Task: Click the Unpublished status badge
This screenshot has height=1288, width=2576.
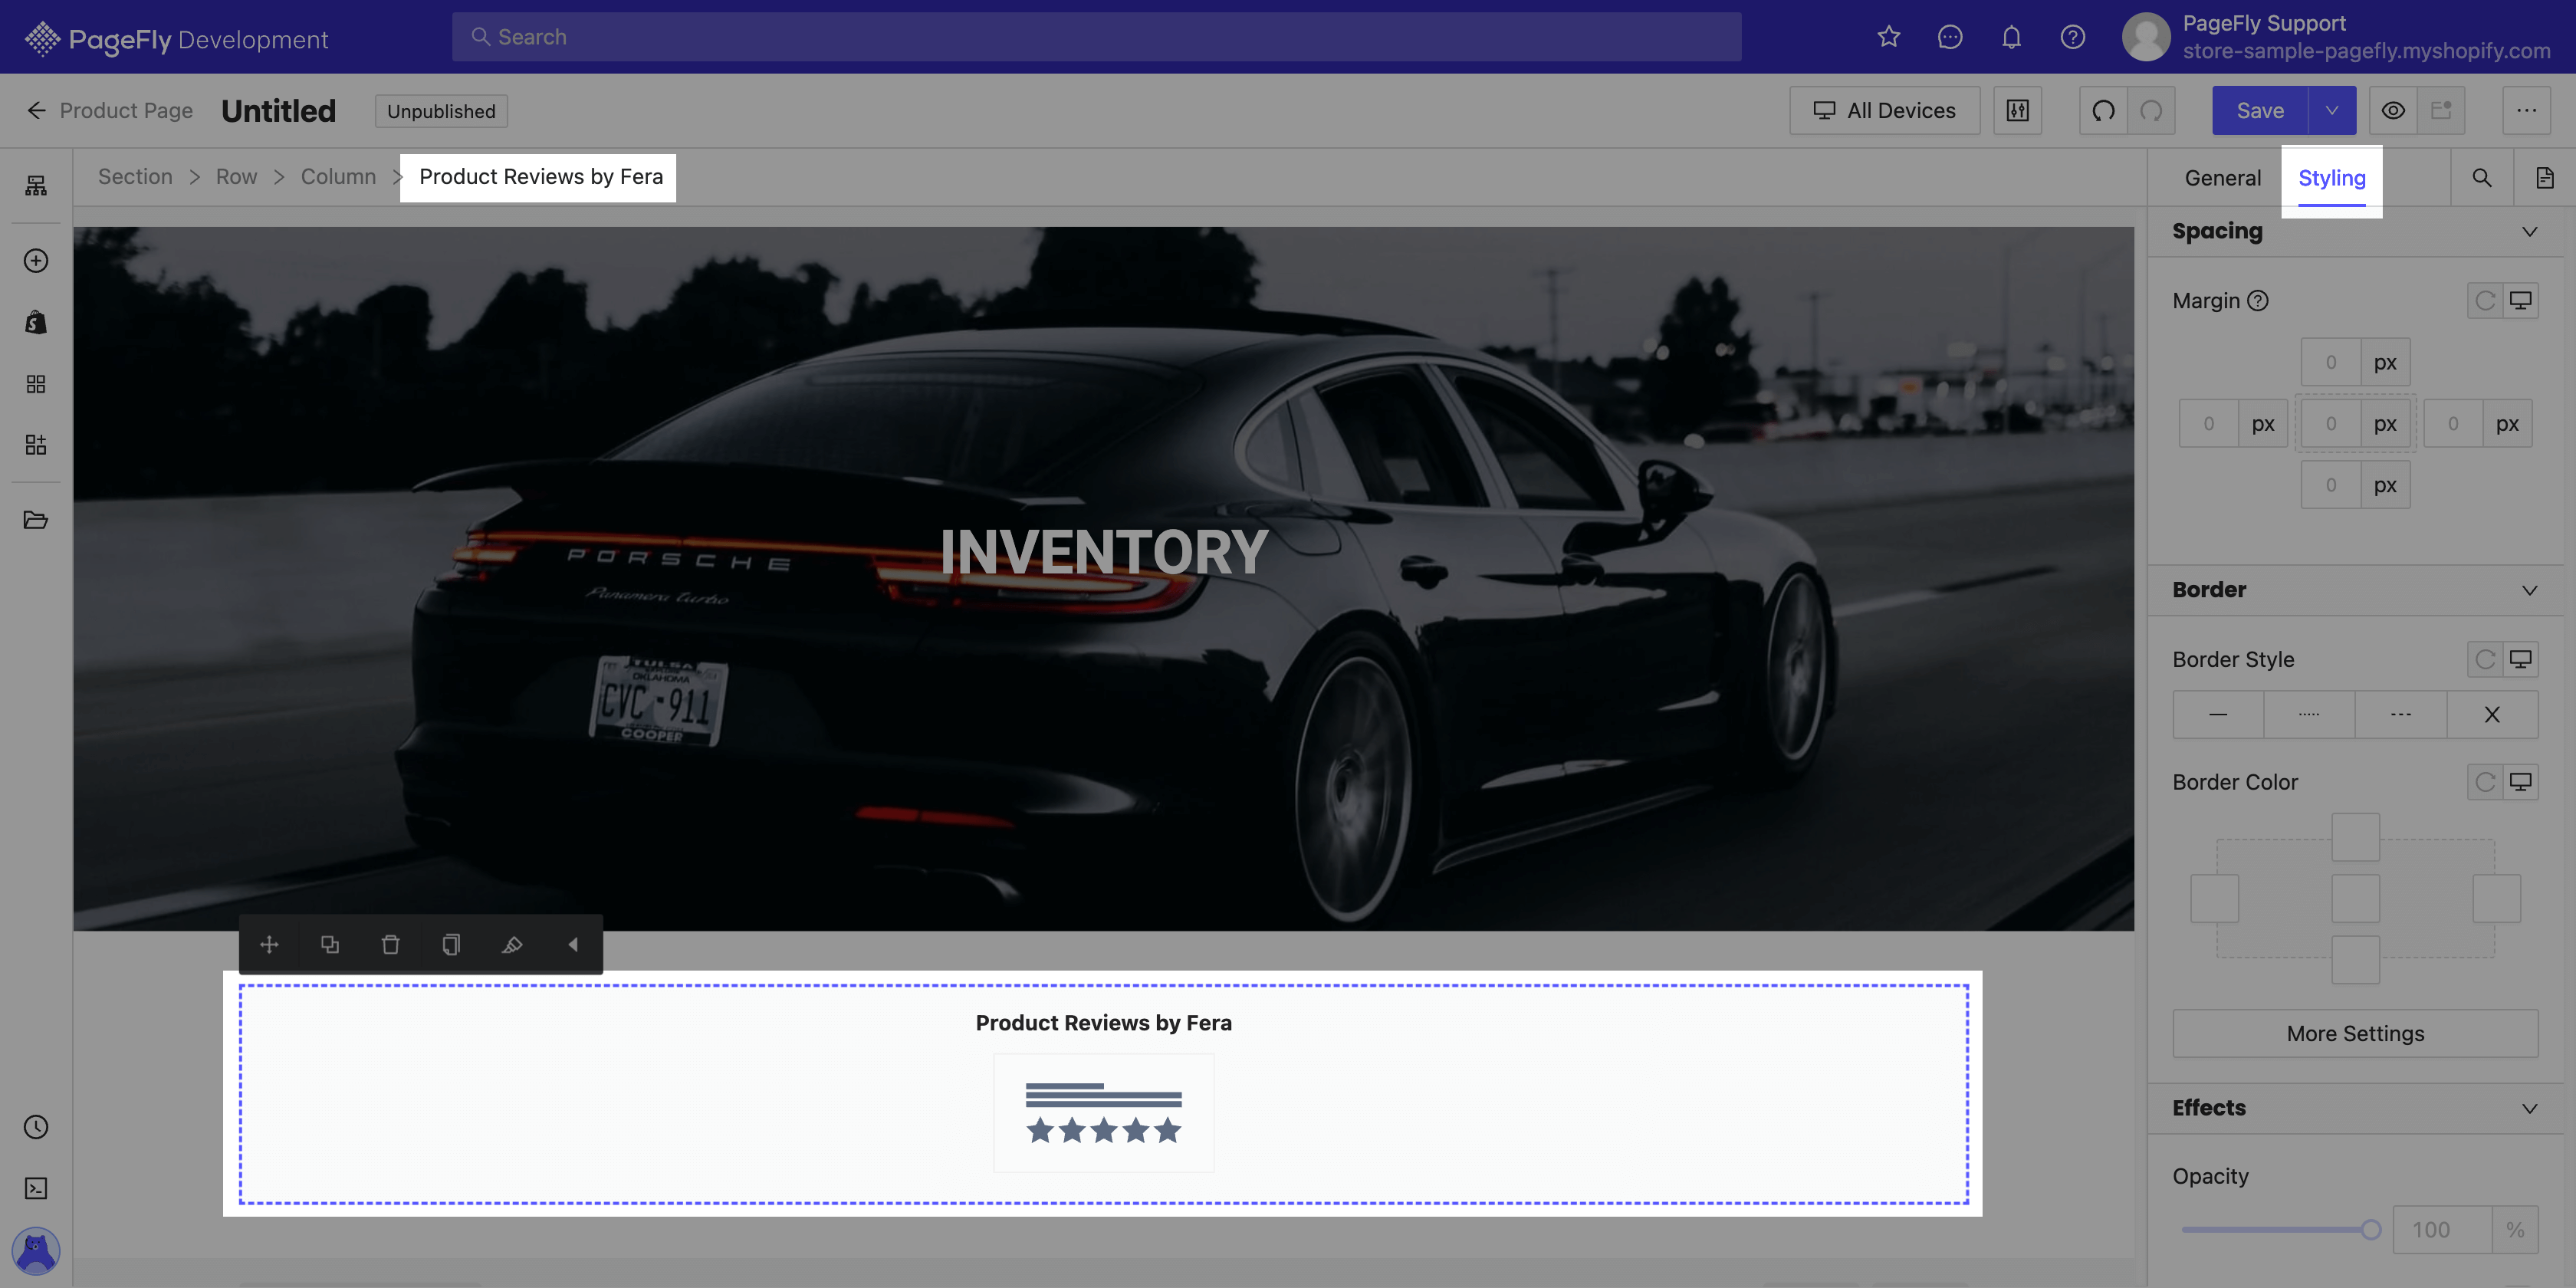Action: tap(441, 111)
